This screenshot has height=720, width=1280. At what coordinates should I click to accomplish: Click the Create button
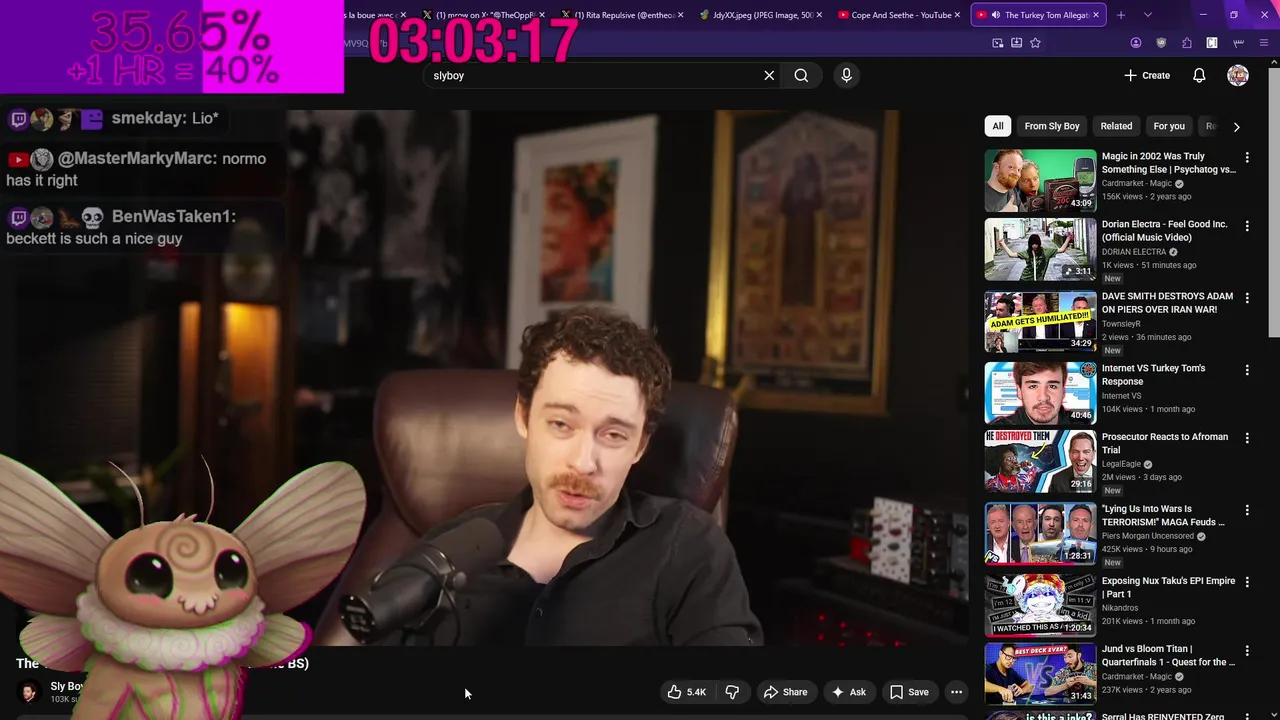(x=1147, y=75)
